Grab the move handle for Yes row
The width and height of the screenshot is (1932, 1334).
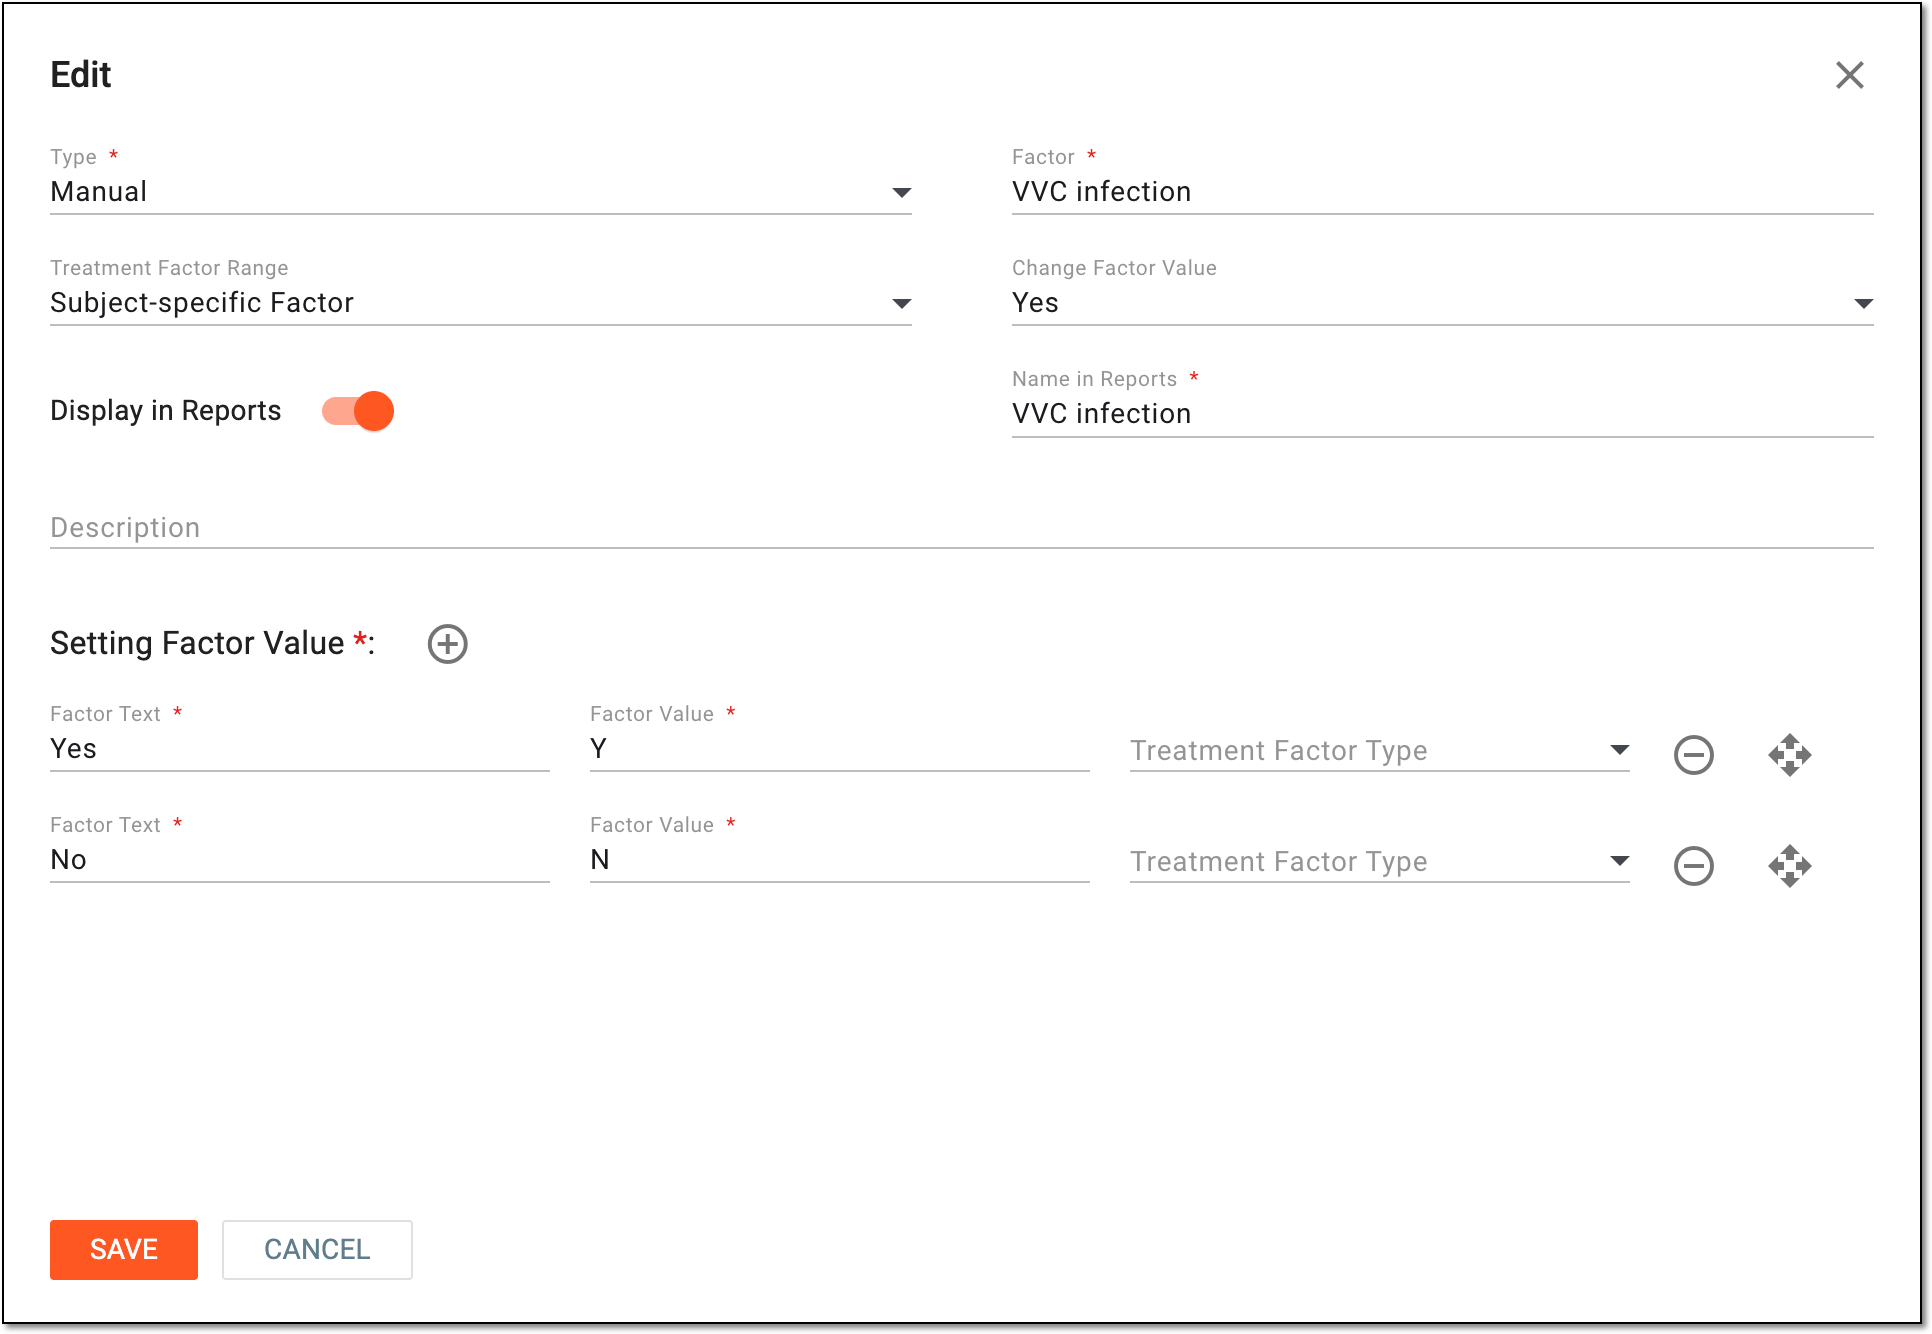tap(1789, 755)
